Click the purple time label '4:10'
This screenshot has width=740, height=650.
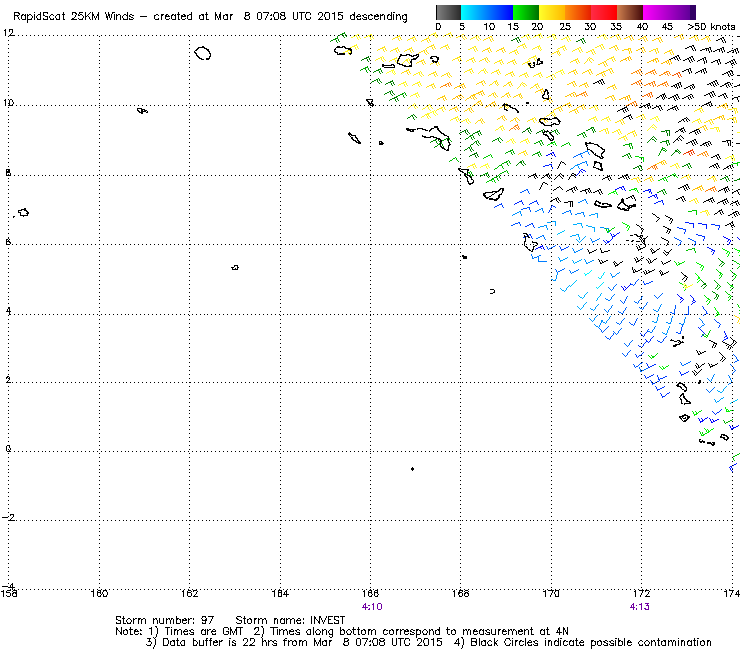coord(372,607)
